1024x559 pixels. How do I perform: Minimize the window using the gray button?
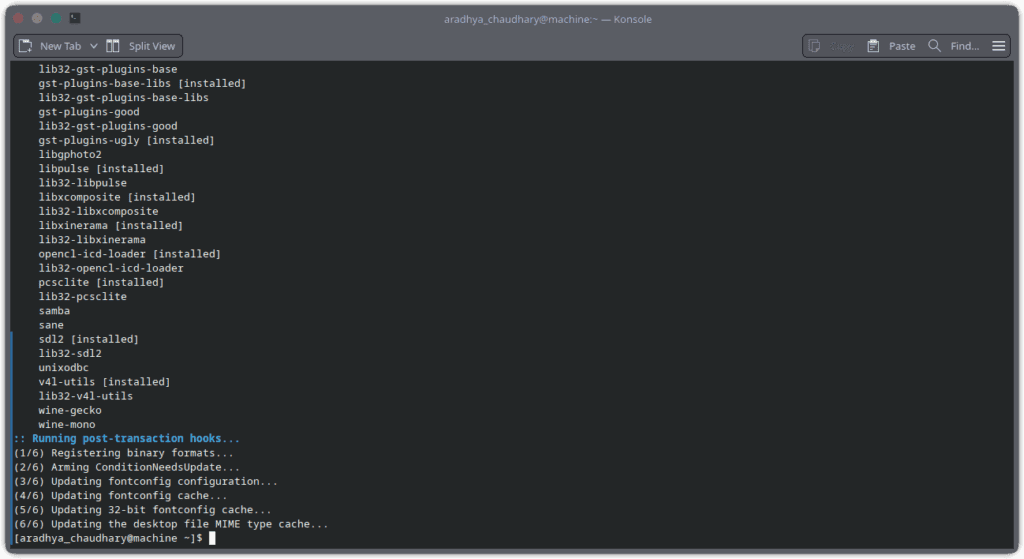[37, 18]
